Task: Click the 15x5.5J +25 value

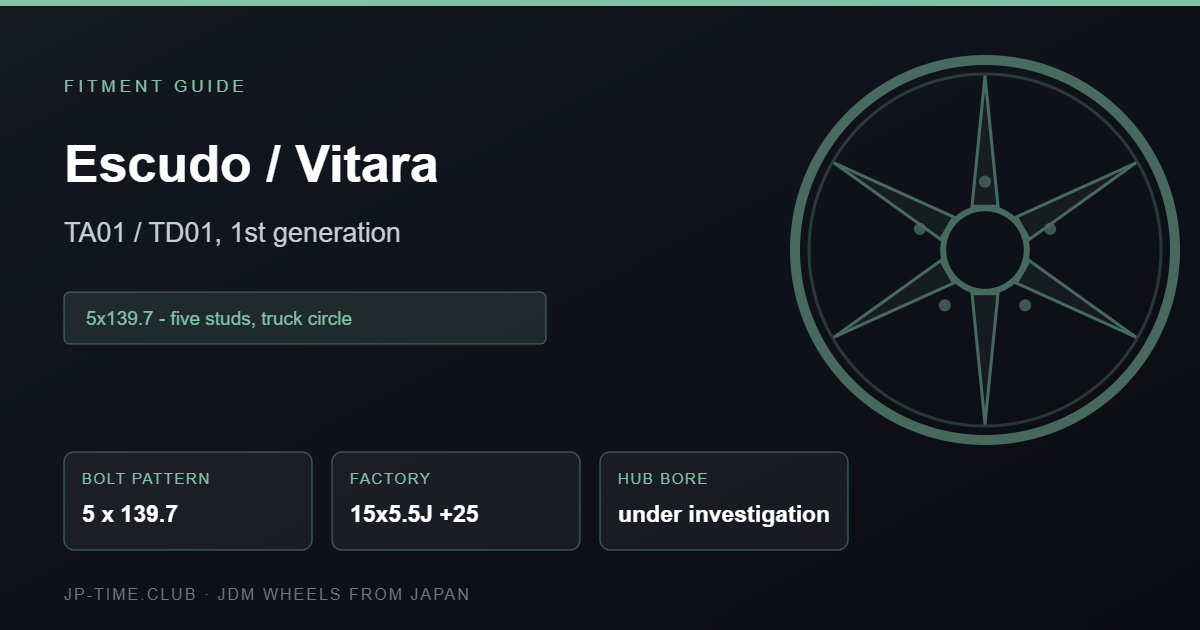Action: pos(414,515)
